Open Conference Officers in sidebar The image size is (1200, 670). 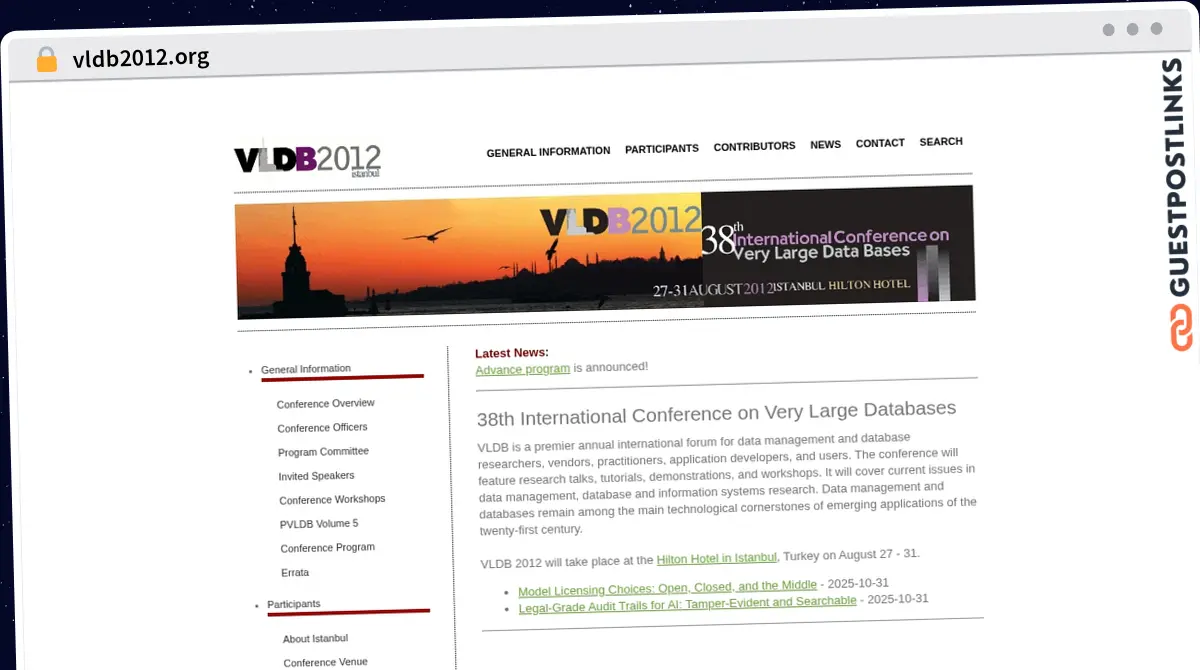[322, 428]
